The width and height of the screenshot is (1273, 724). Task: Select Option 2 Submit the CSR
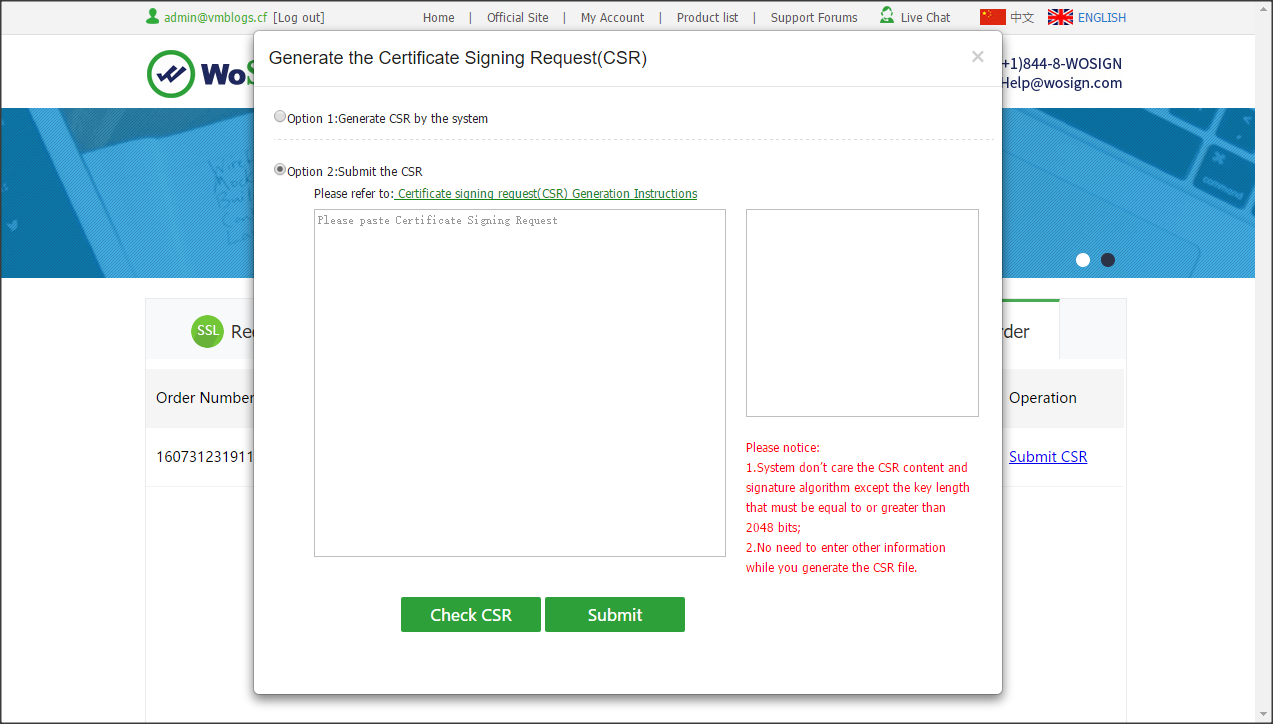click(280, 170)
